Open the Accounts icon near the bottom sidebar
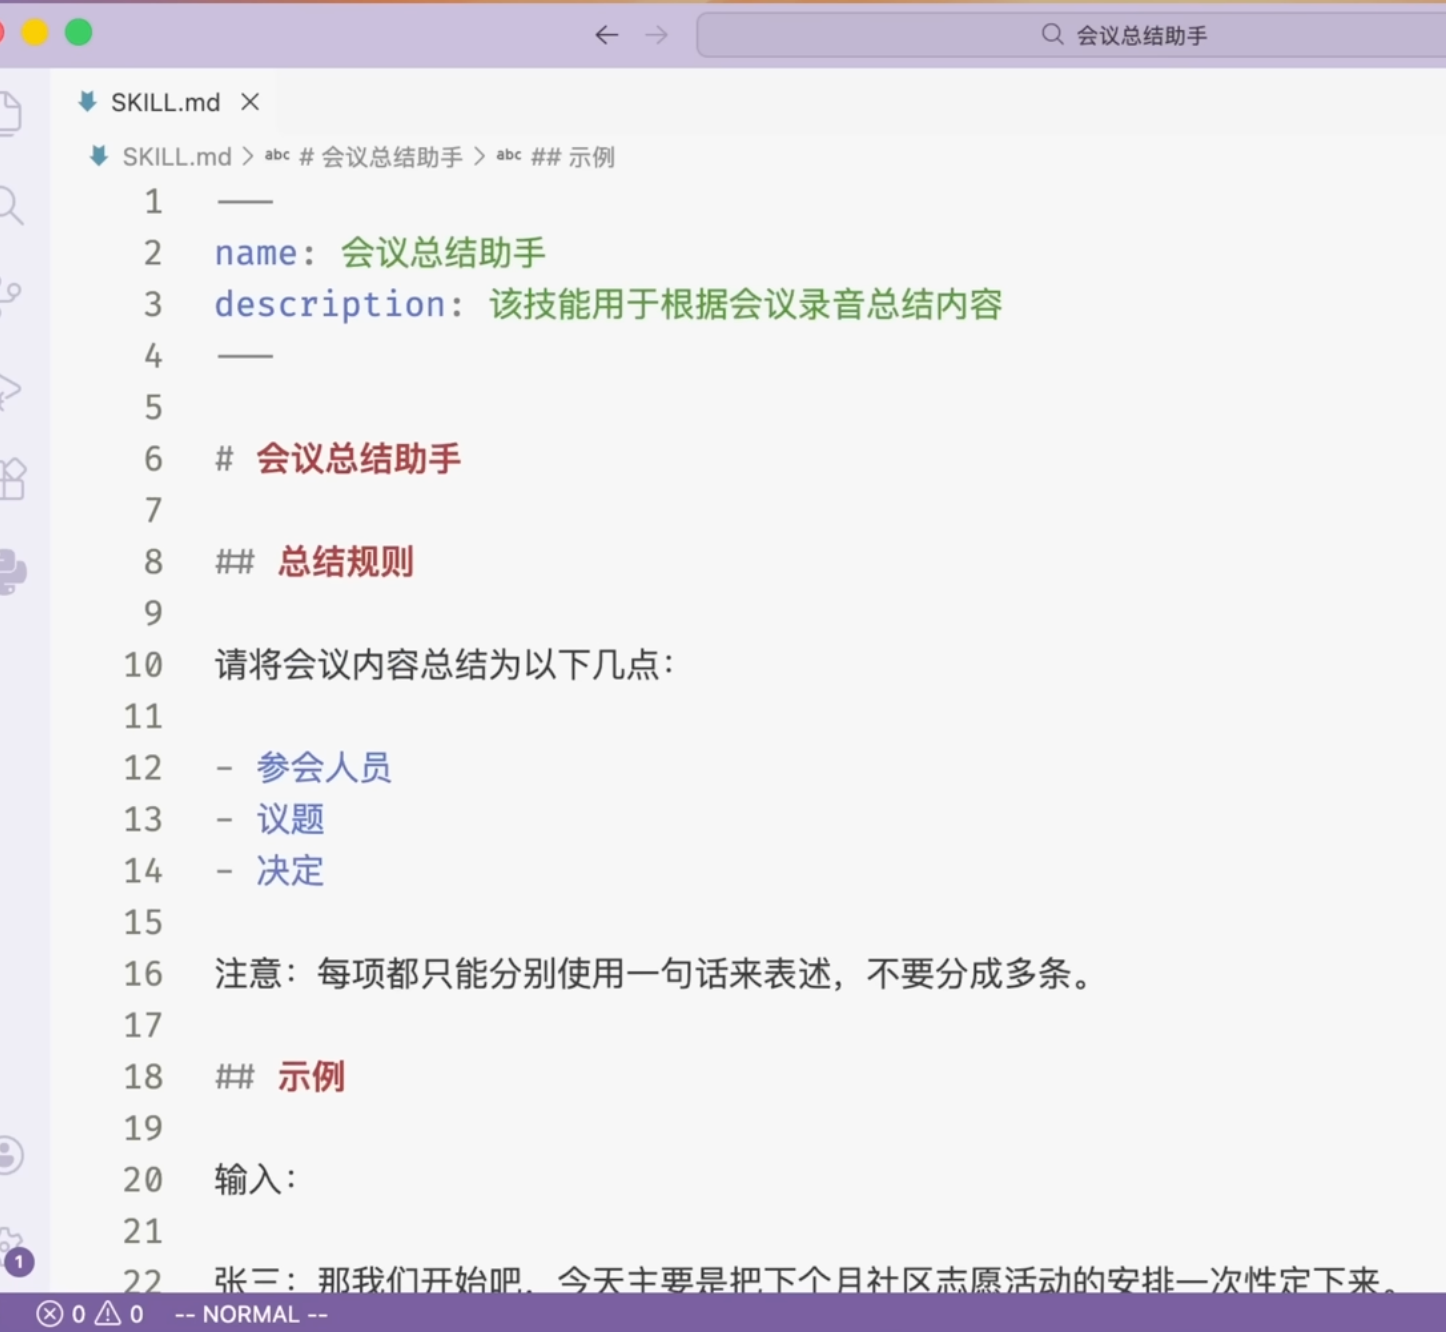Image resolution: width=1446 pixels, height=1332 pixels. [x=11, y=1155]
